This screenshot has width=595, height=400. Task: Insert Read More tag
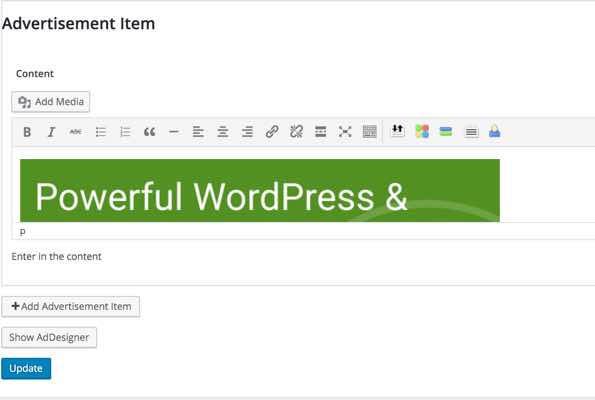(x=321, y=132)
